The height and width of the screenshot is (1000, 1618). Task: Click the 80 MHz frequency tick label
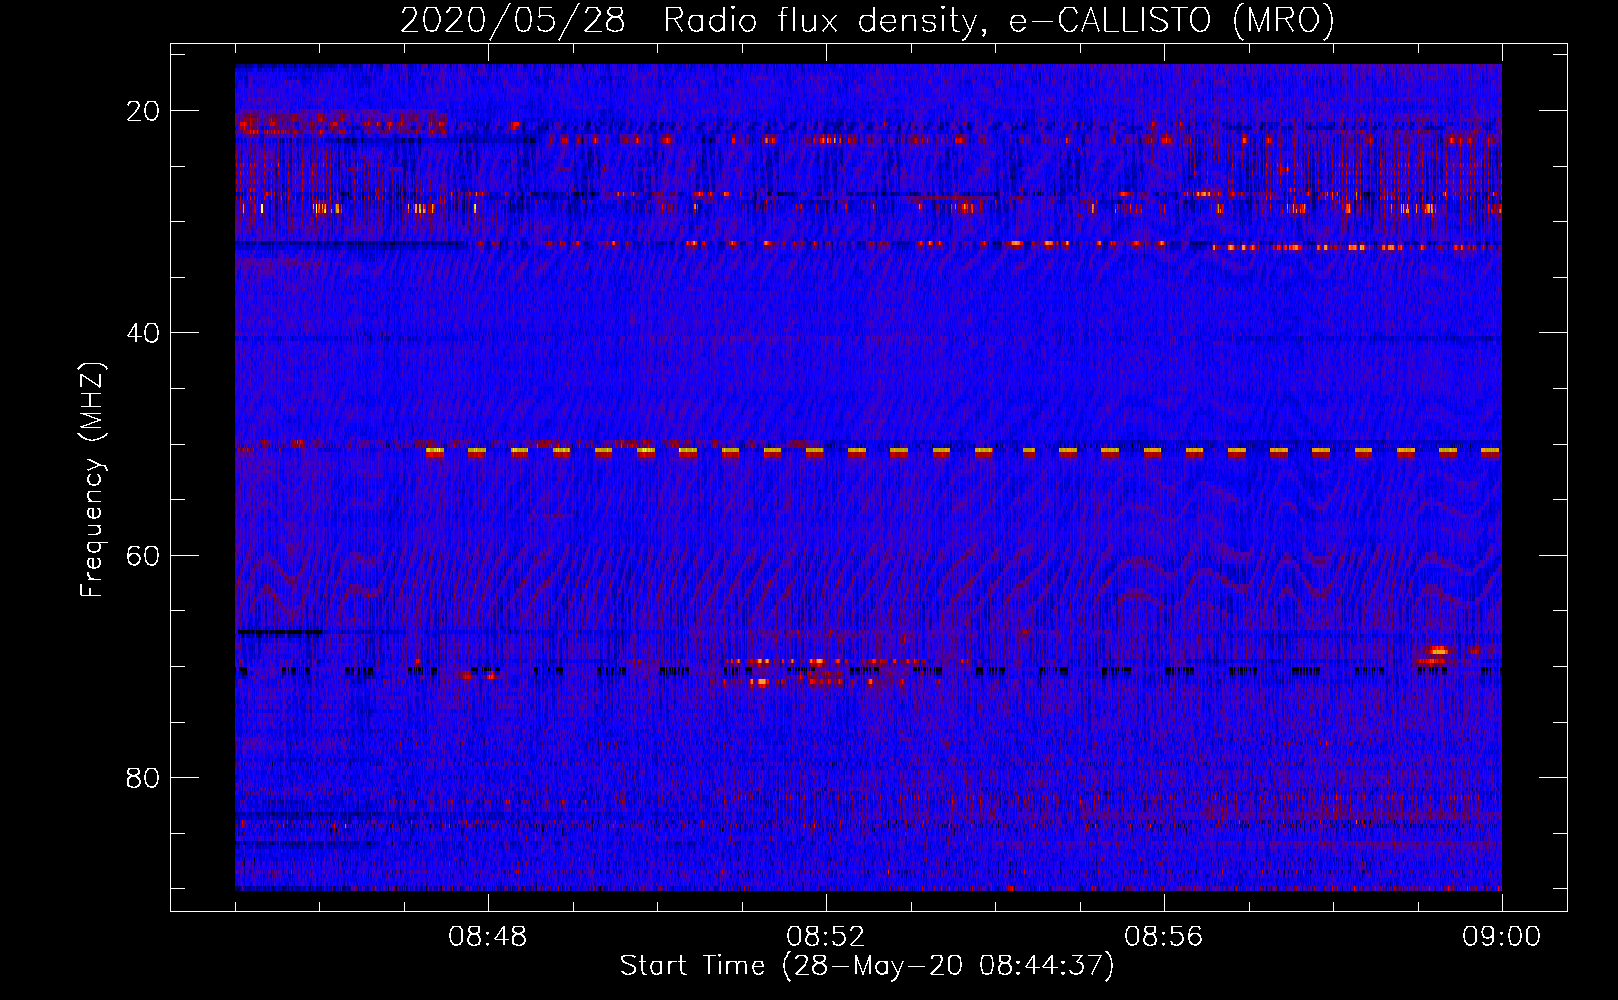[143, 778]
